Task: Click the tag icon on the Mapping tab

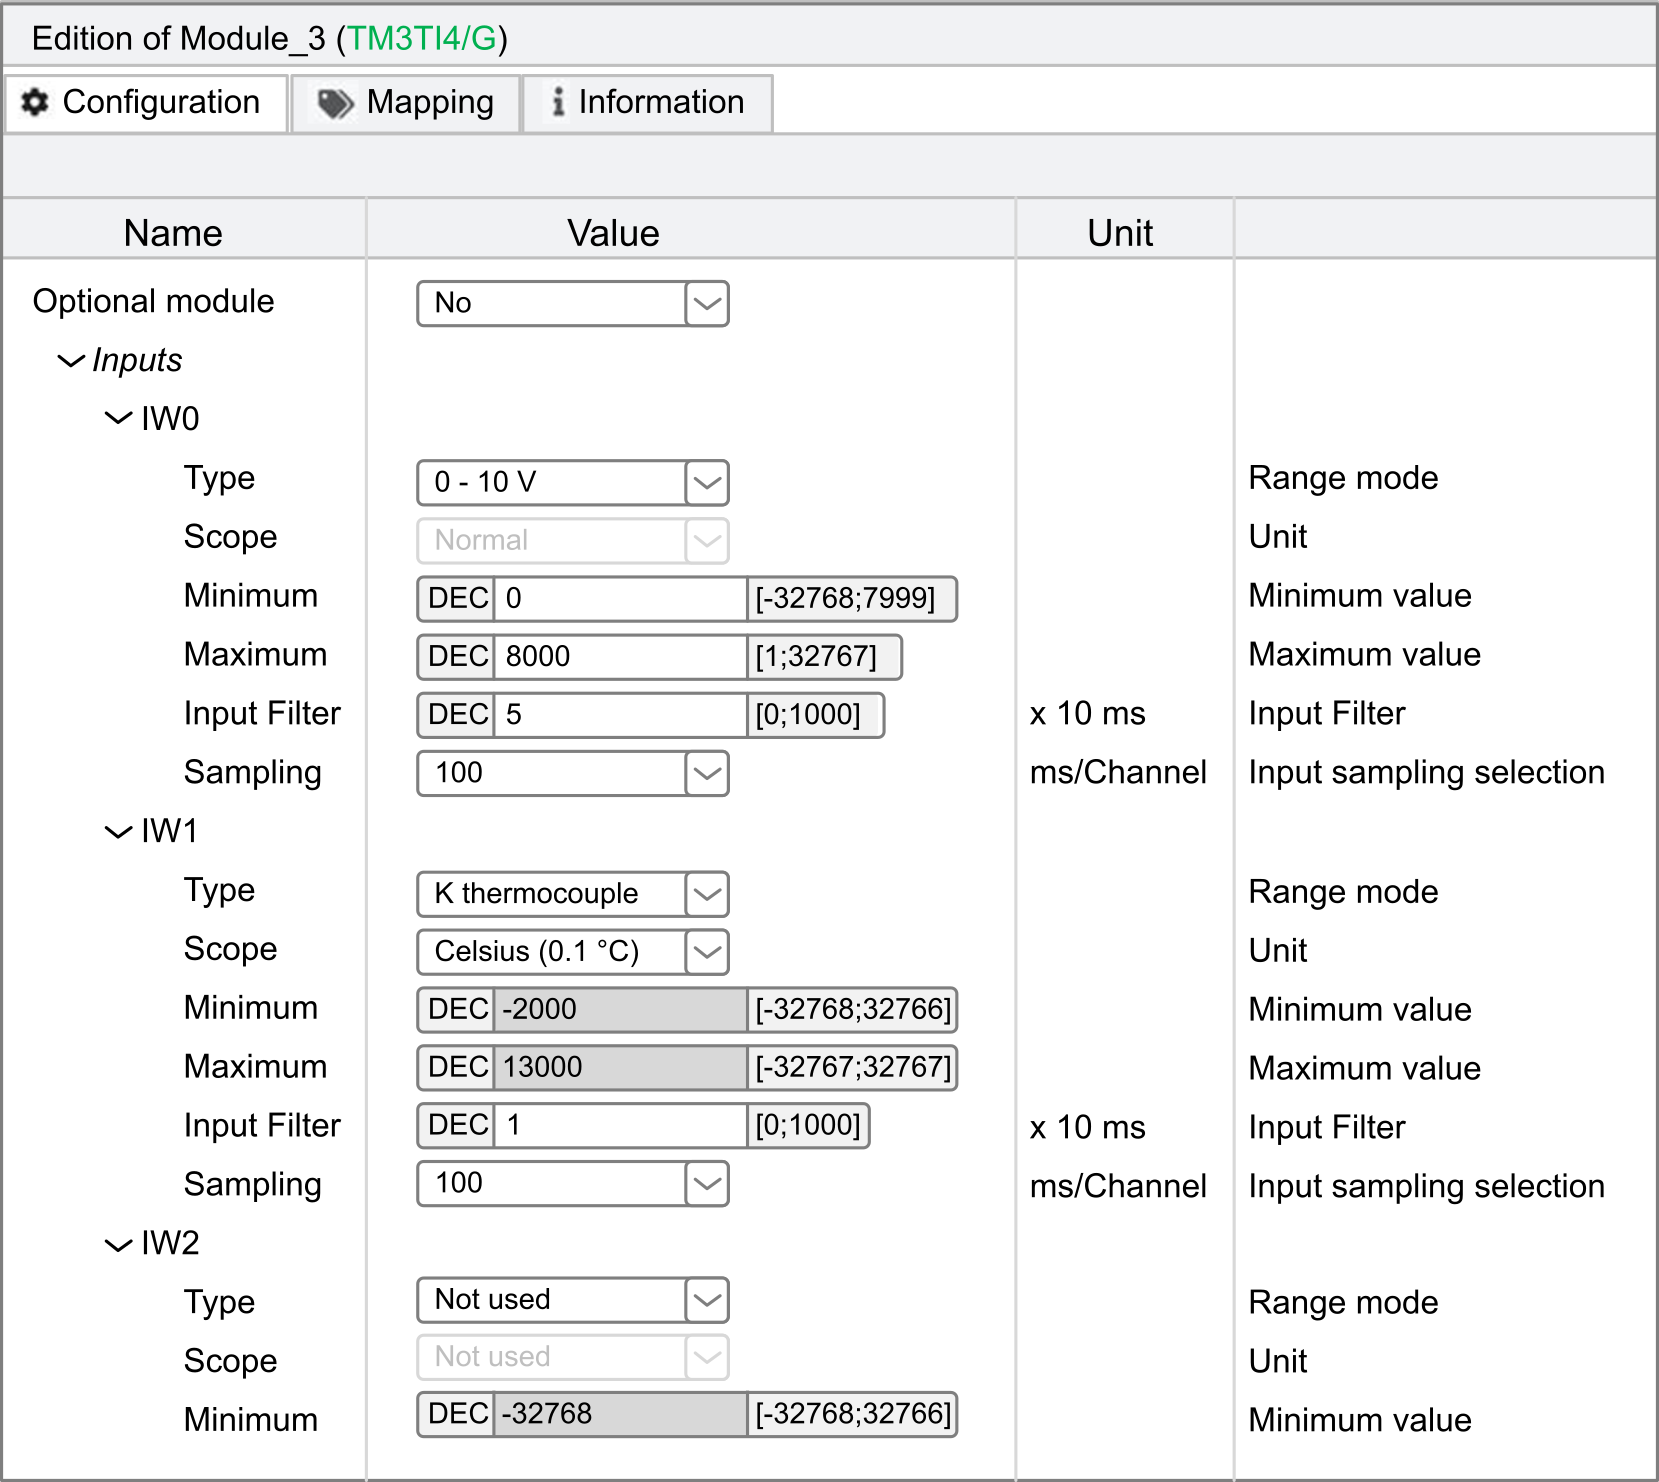Action: click(335, 103)
